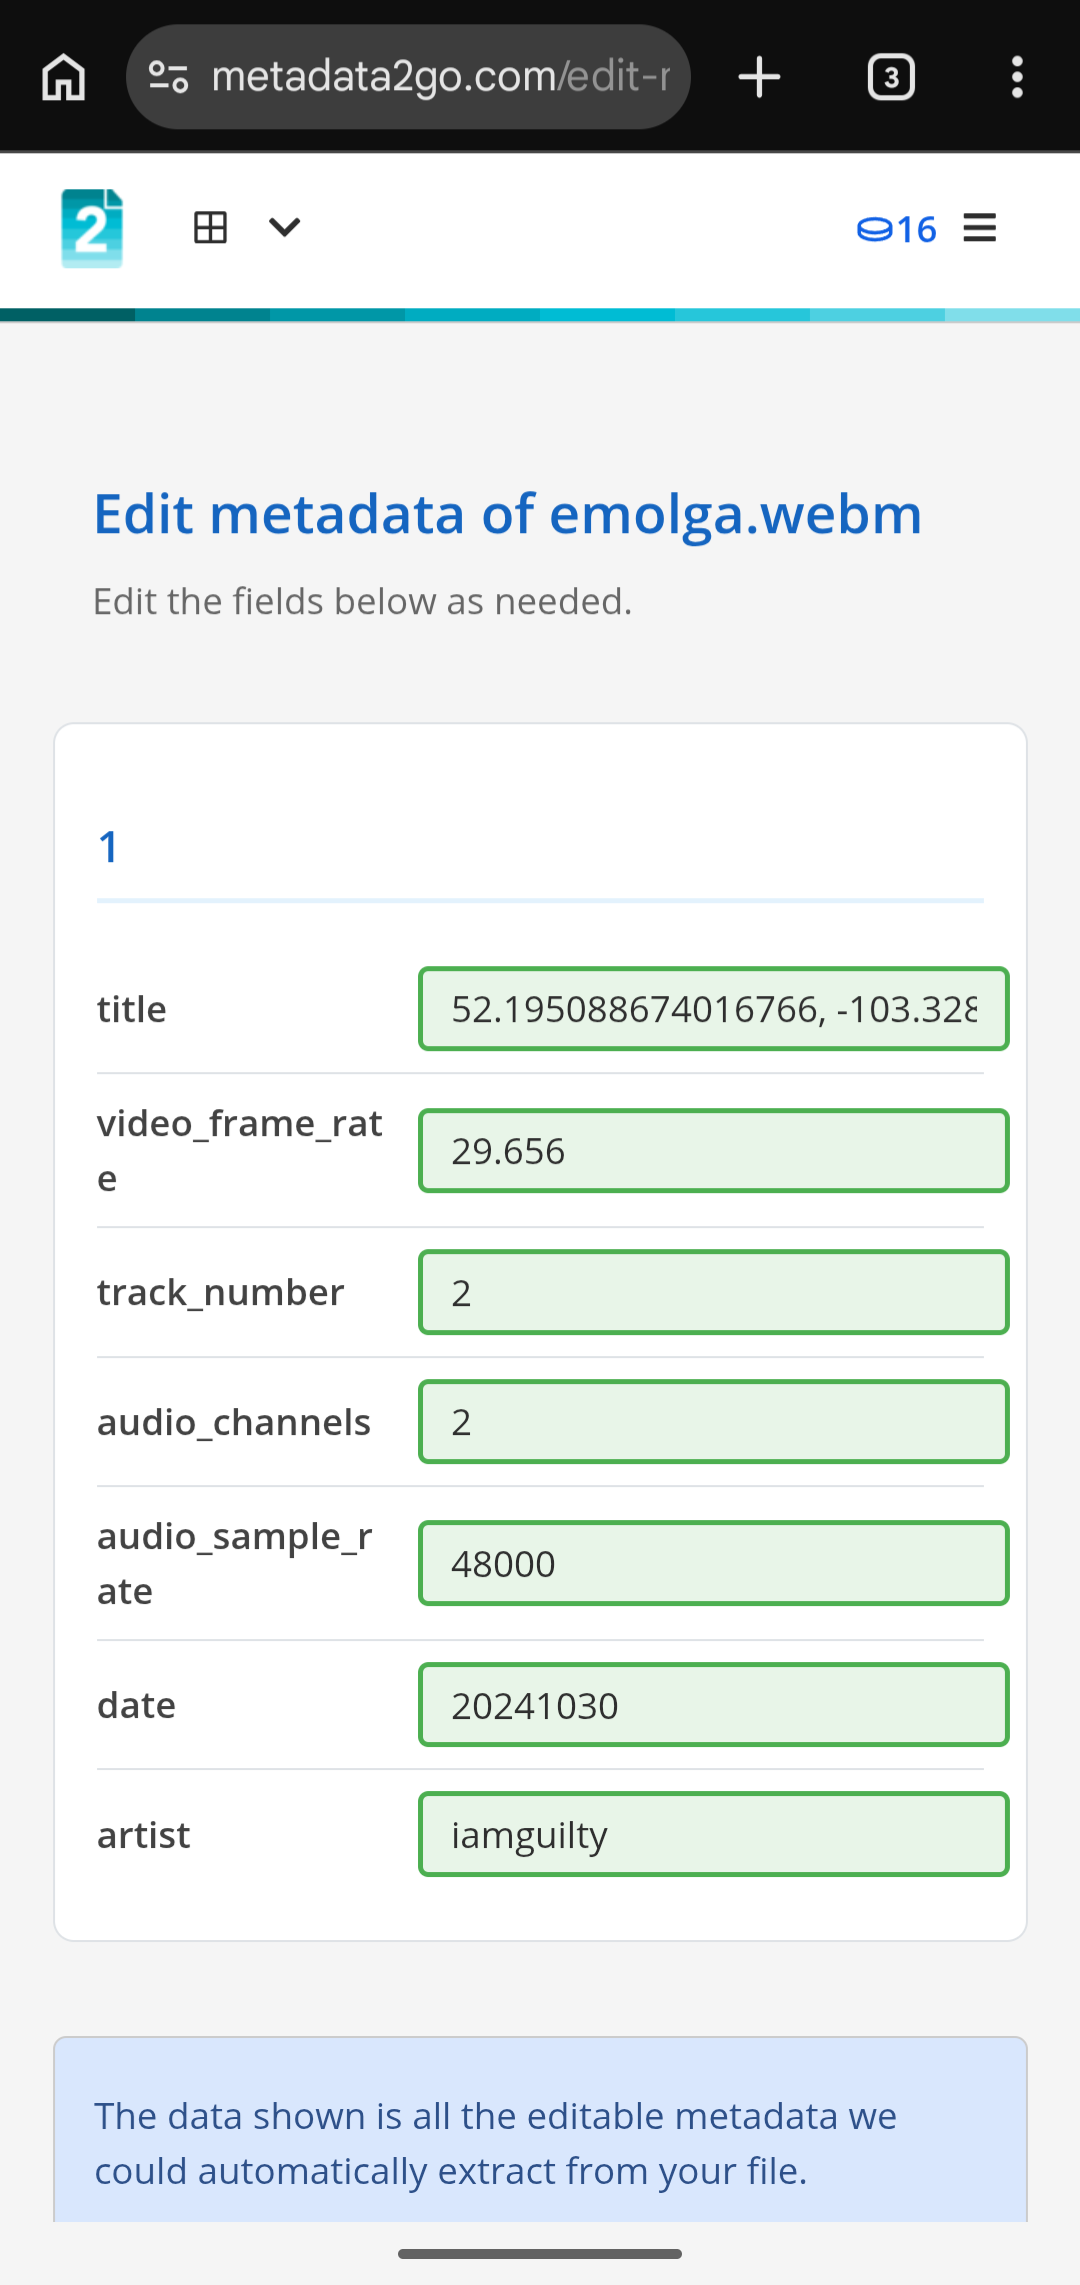
Task: Expand the tools dropdown chevron
Action: tap(285, 228)
